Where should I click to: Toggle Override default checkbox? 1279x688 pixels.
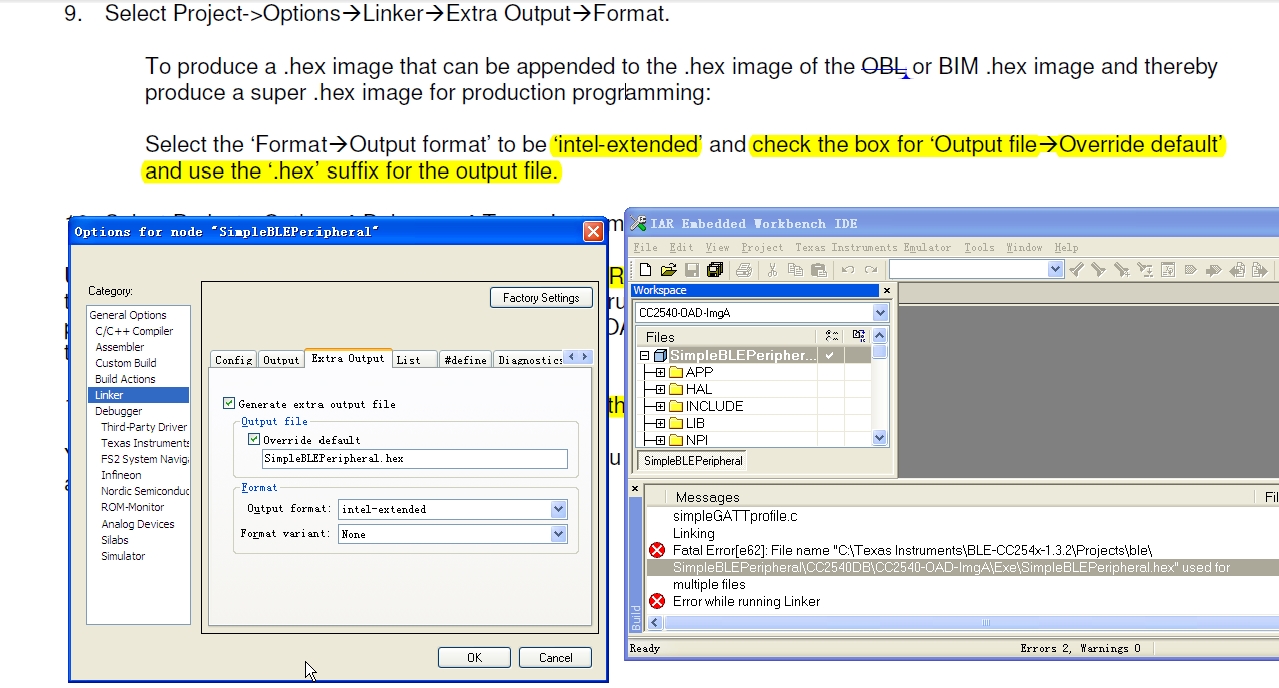click(254, 439)
